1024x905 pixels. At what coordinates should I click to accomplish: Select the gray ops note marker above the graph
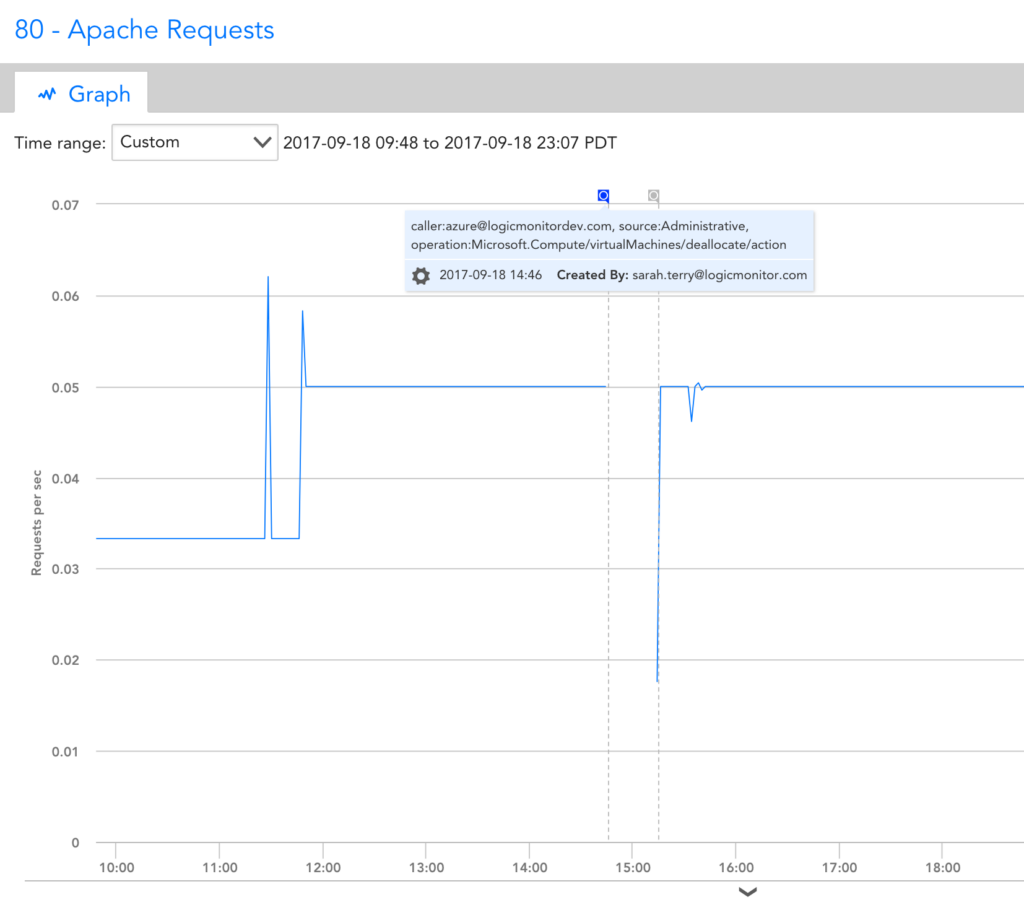(654, 195)
